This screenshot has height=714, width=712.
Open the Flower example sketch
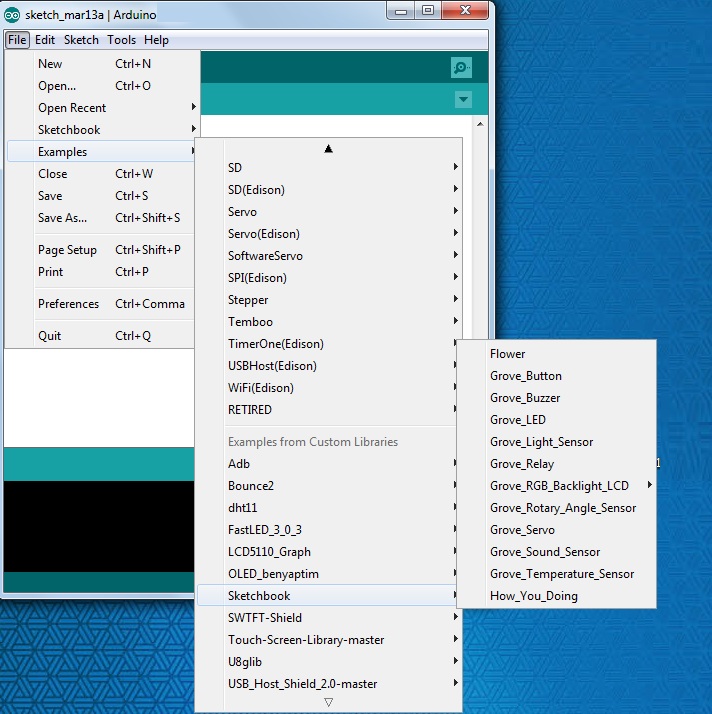557,354
